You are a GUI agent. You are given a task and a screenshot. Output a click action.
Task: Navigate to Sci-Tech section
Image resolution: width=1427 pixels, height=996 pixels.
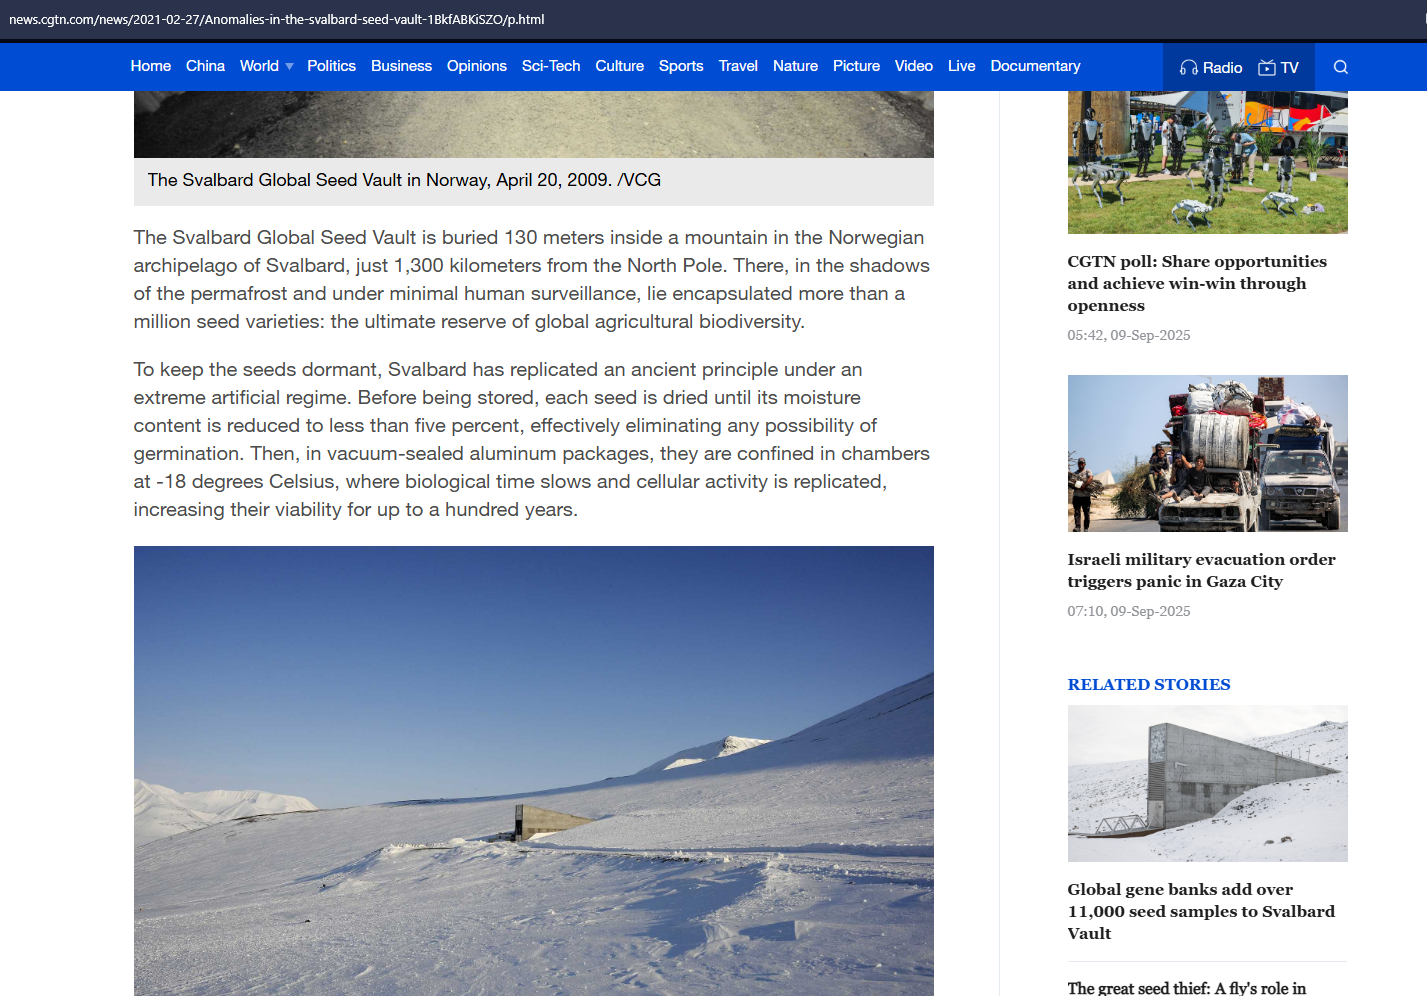550,66
